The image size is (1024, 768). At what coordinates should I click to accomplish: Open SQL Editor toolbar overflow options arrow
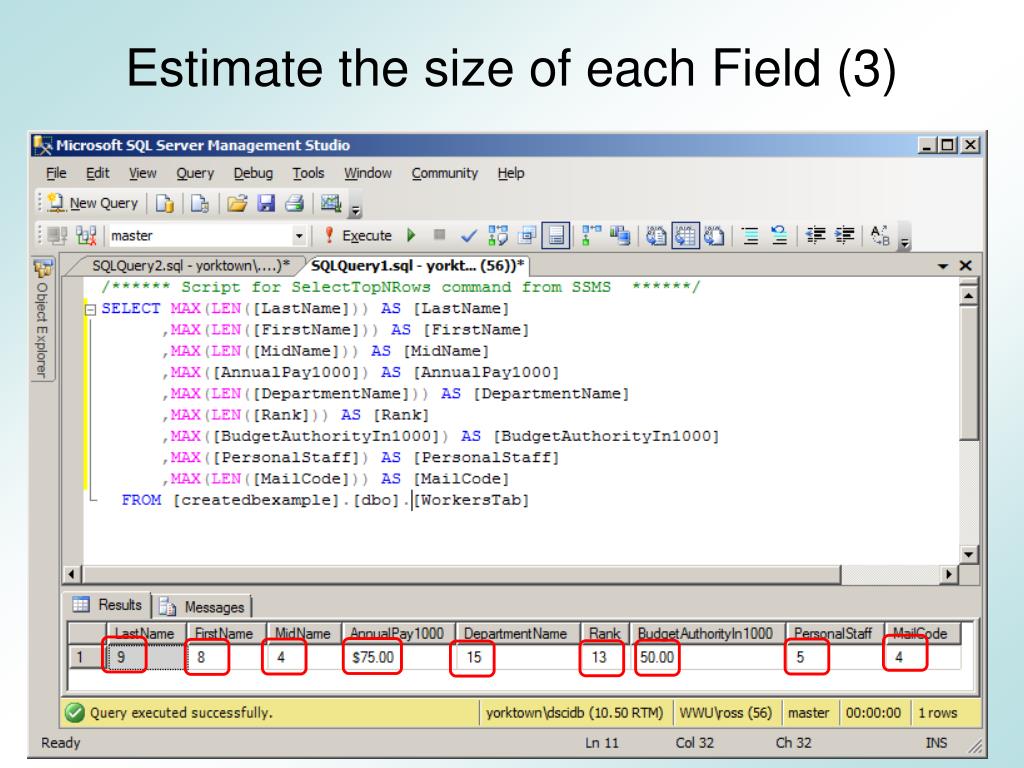tap(904, 243)
